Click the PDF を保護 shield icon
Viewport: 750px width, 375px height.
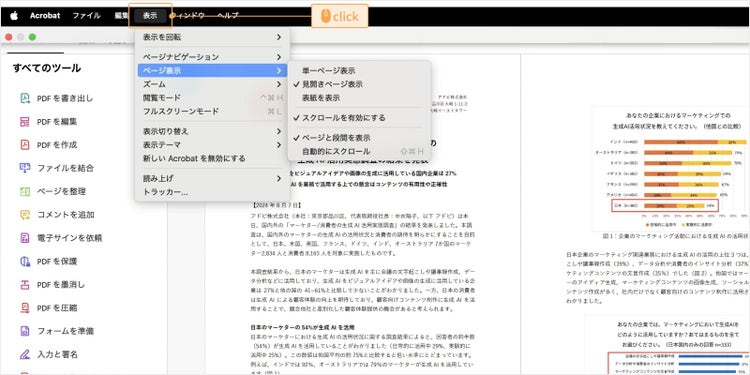[x=25, y=261]
